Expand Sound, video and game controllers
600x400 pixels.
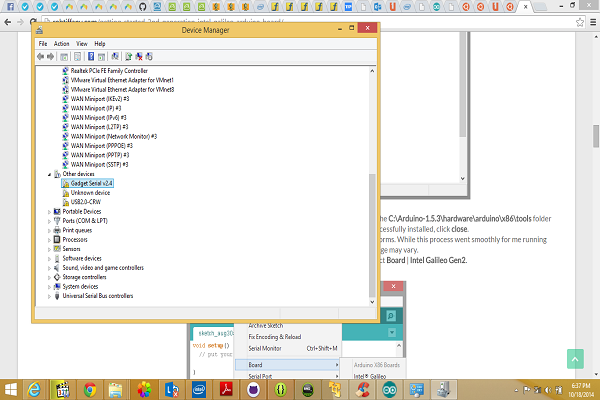click(49, 268)
